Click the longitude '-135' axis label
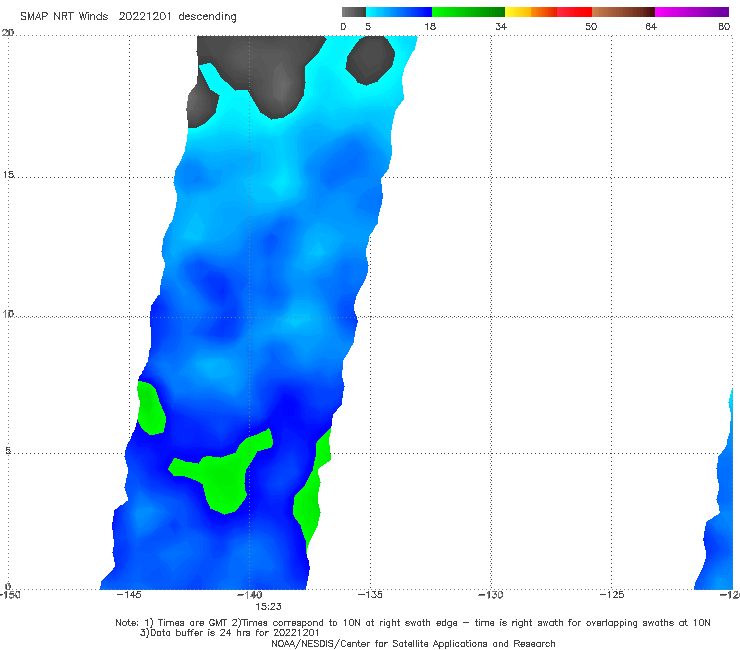 click(370, 594)
